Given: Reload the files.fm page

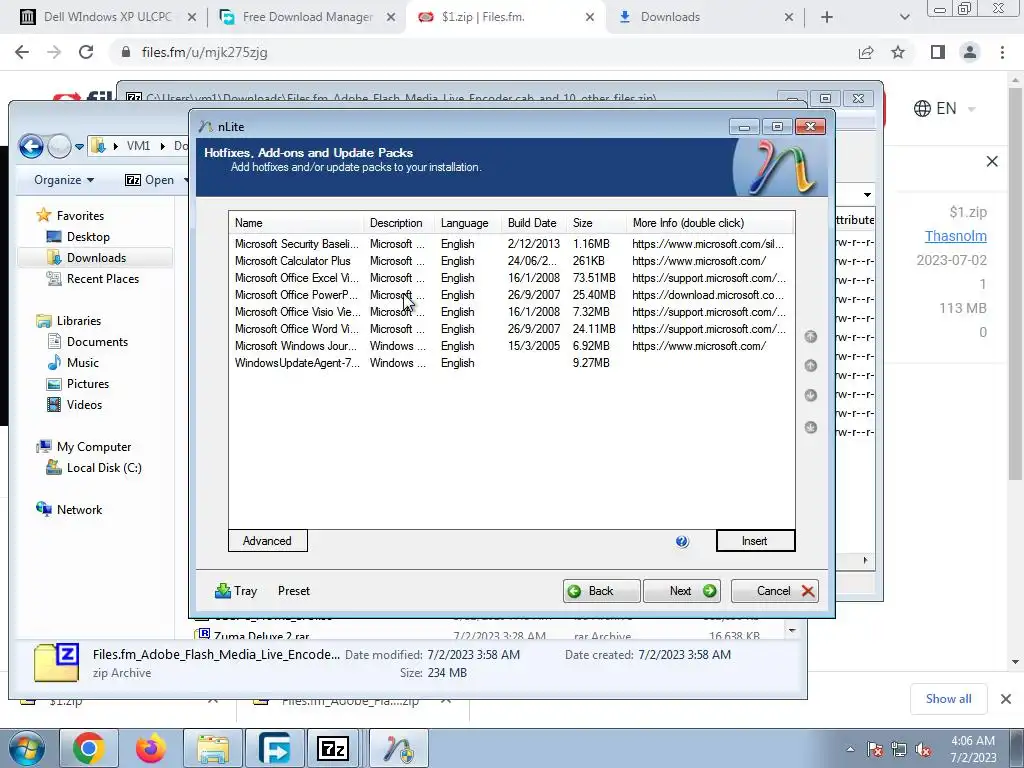Looking at the screenshot, I should pos(86,52).
